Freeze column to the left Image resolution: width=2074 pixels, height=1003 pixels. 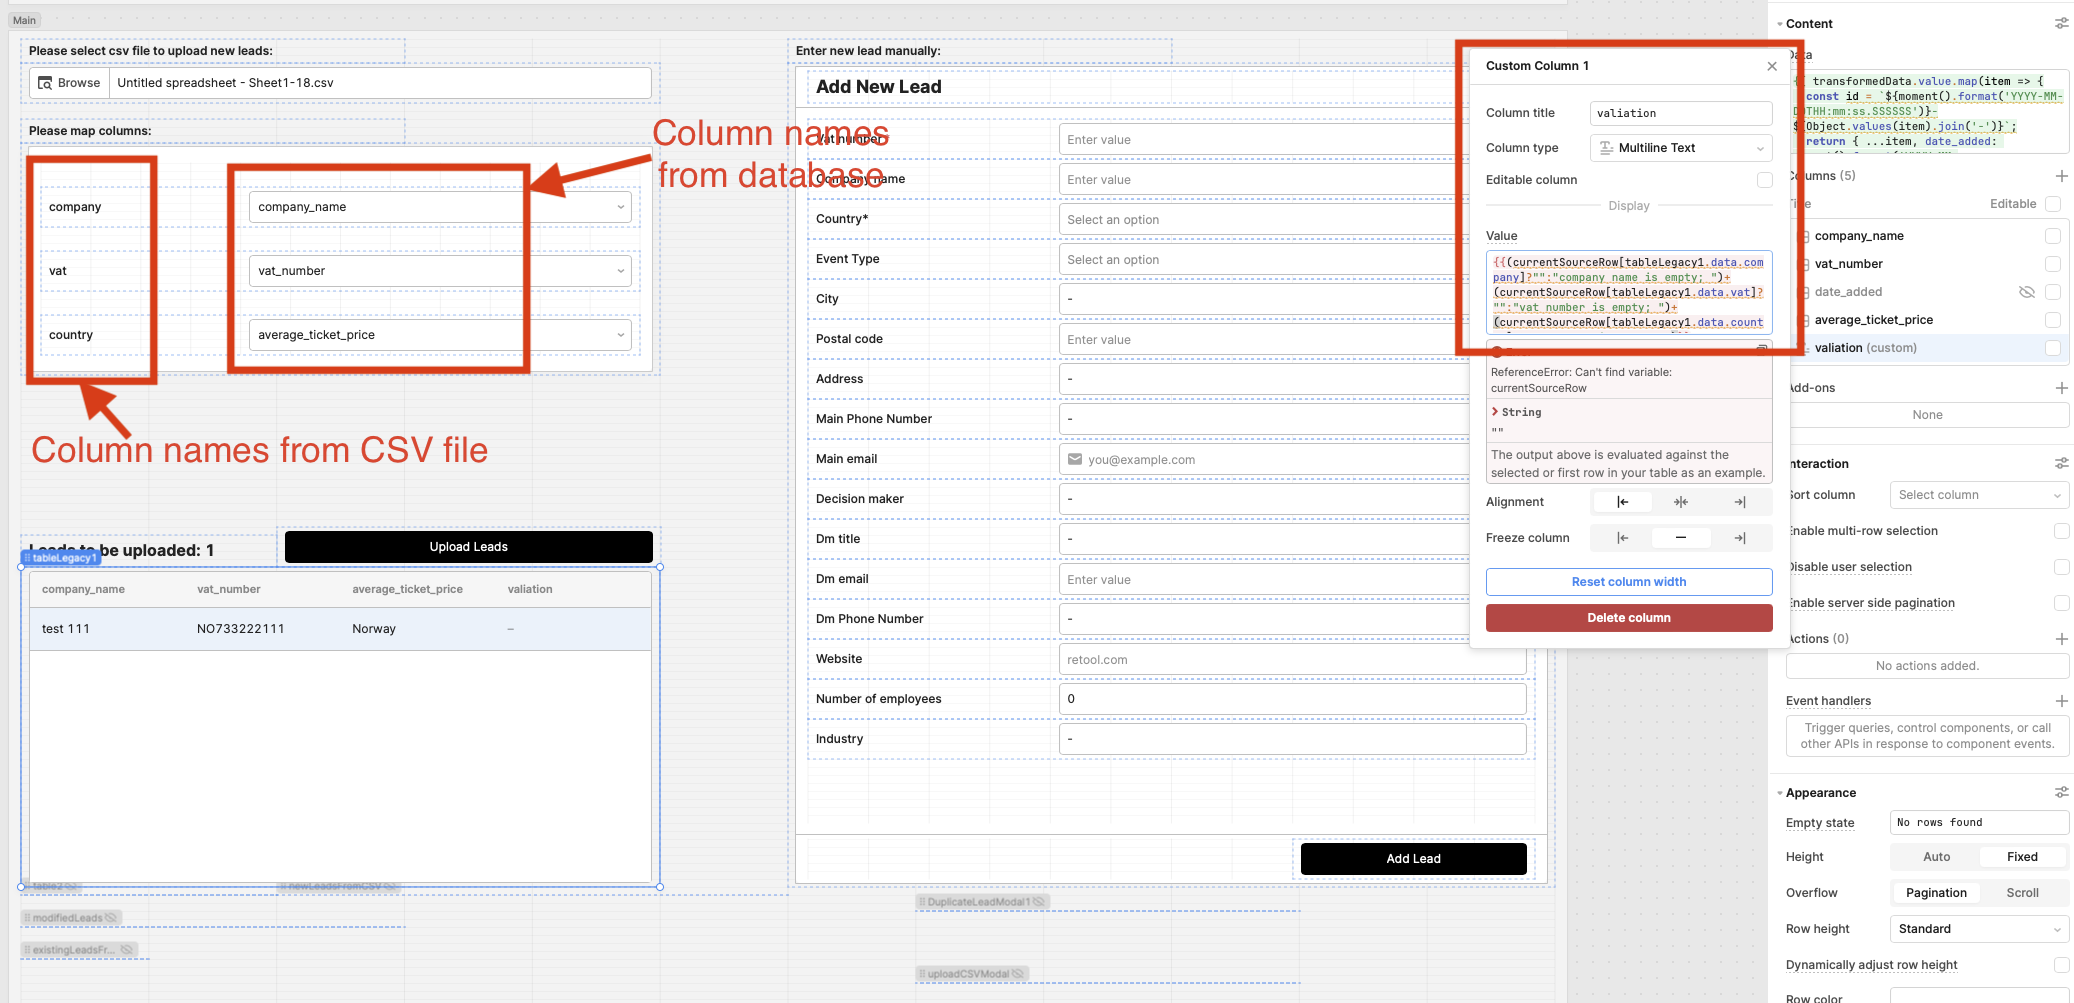coord(1622,538)
